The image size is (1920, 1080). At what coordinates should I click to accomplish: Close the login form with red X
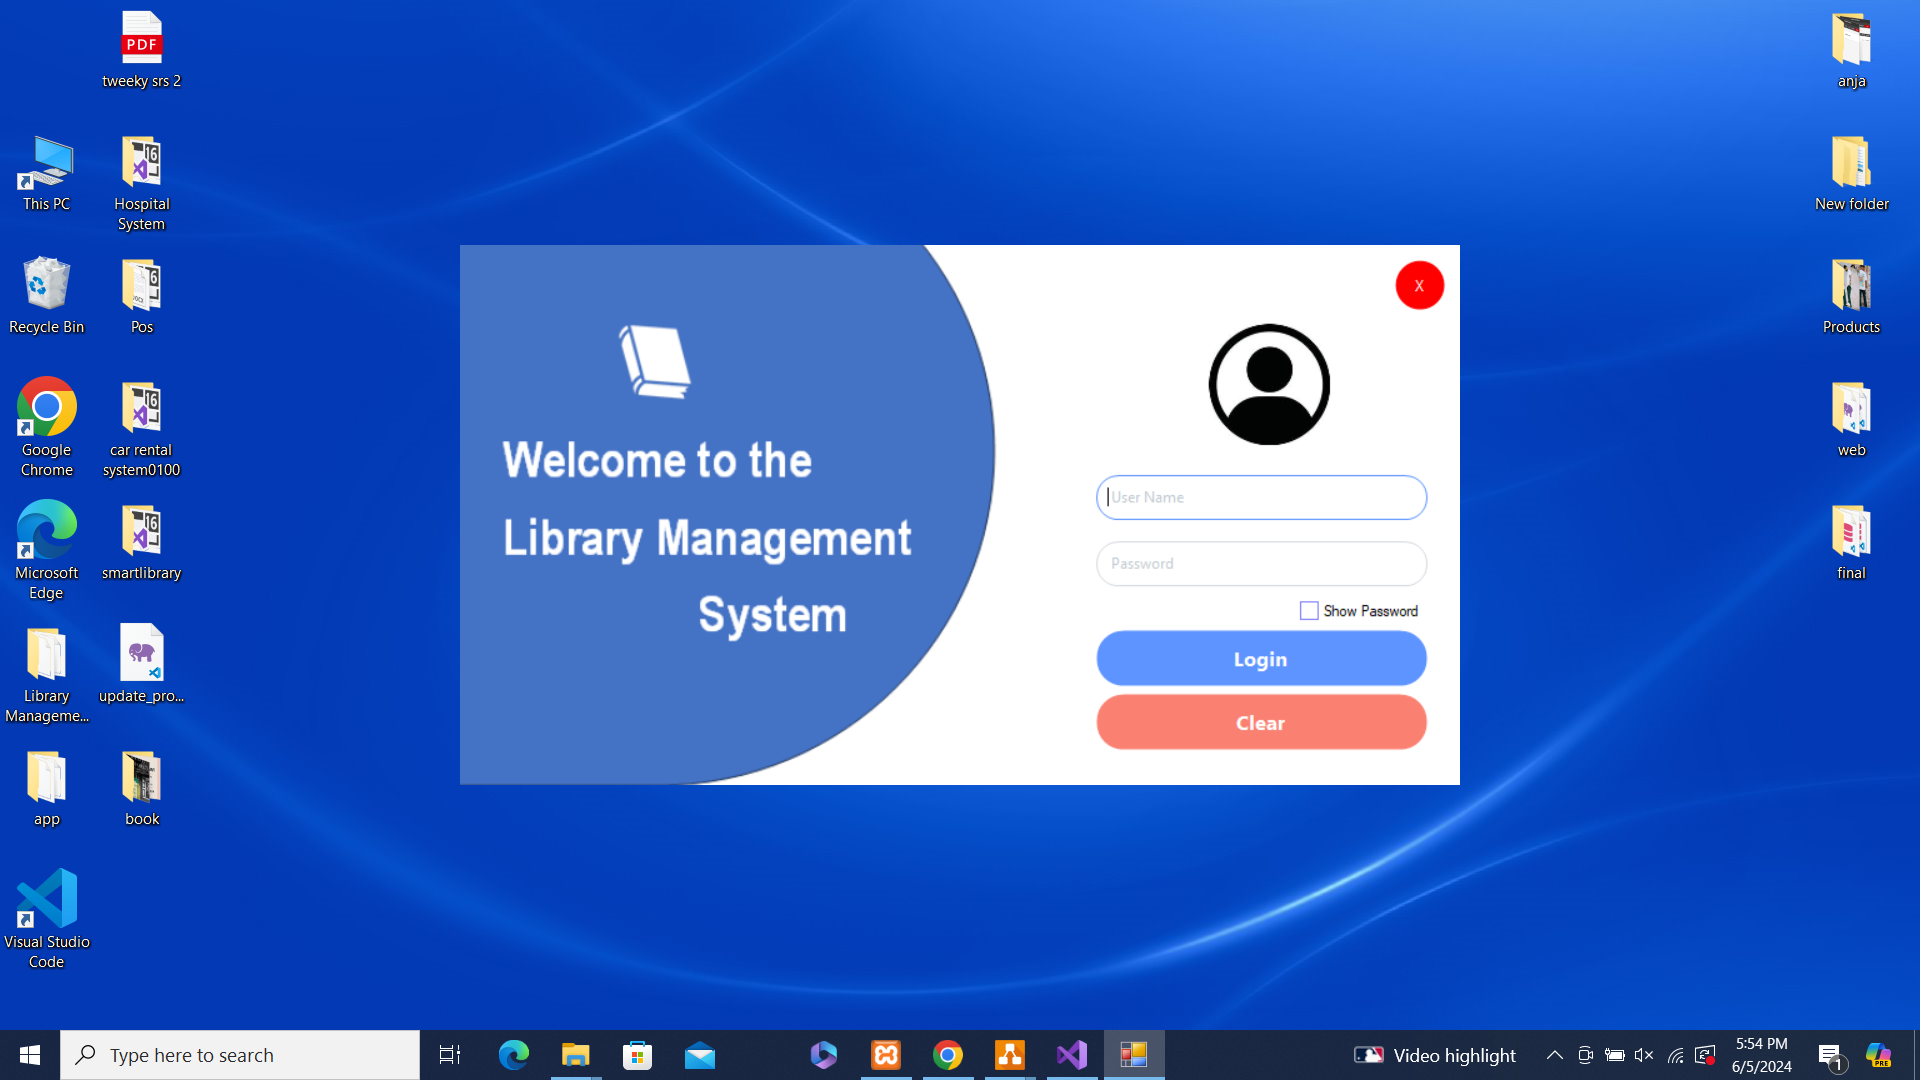[x=1419, y=286]
